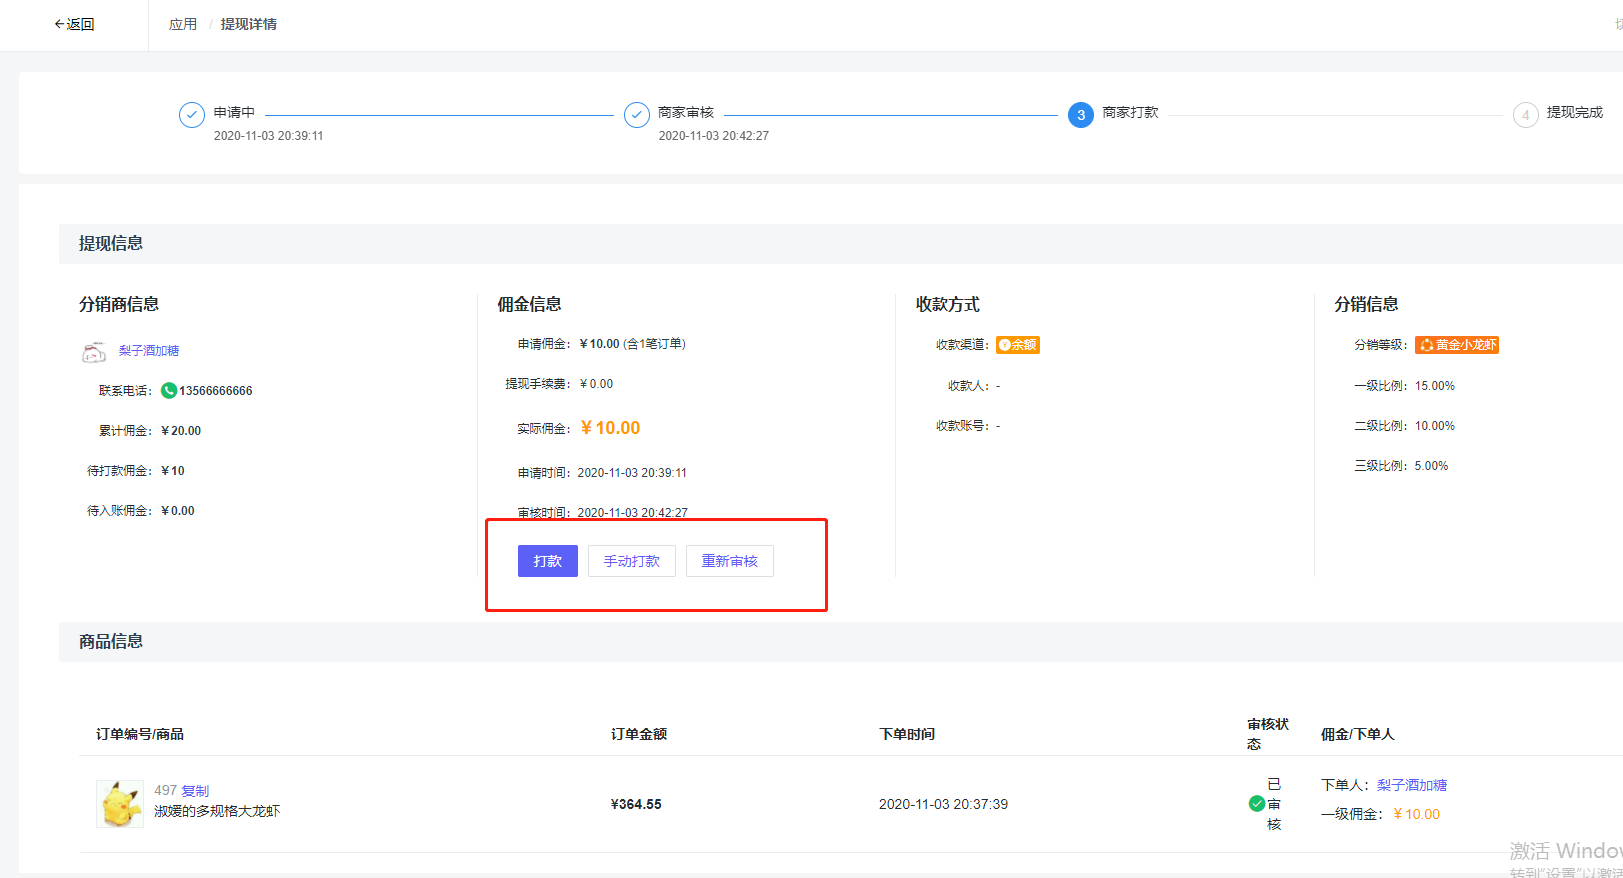Open 梨子酒加糖 distributor profile link
The height and width of the screenshot is (878, 1623).
(149, 351)
